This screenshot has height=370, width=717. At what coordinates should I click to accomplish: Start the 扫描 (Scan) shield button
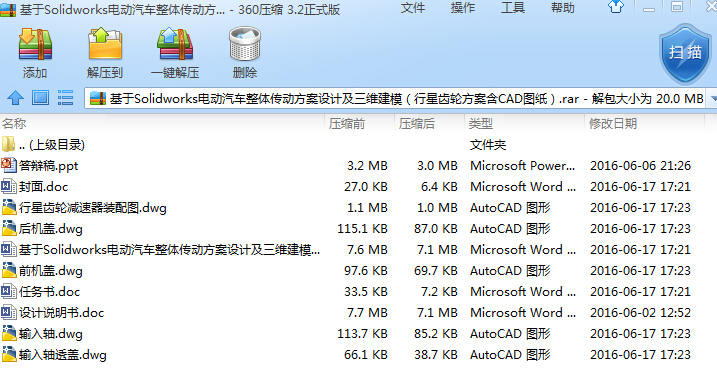click(x=685, y=53)
